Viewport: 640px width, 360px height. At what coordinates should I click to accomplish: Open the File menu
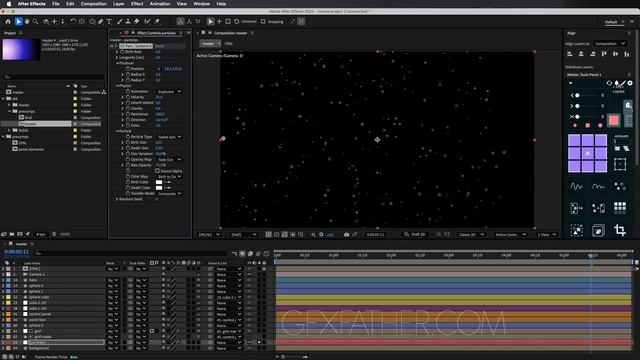pos(56,4)
